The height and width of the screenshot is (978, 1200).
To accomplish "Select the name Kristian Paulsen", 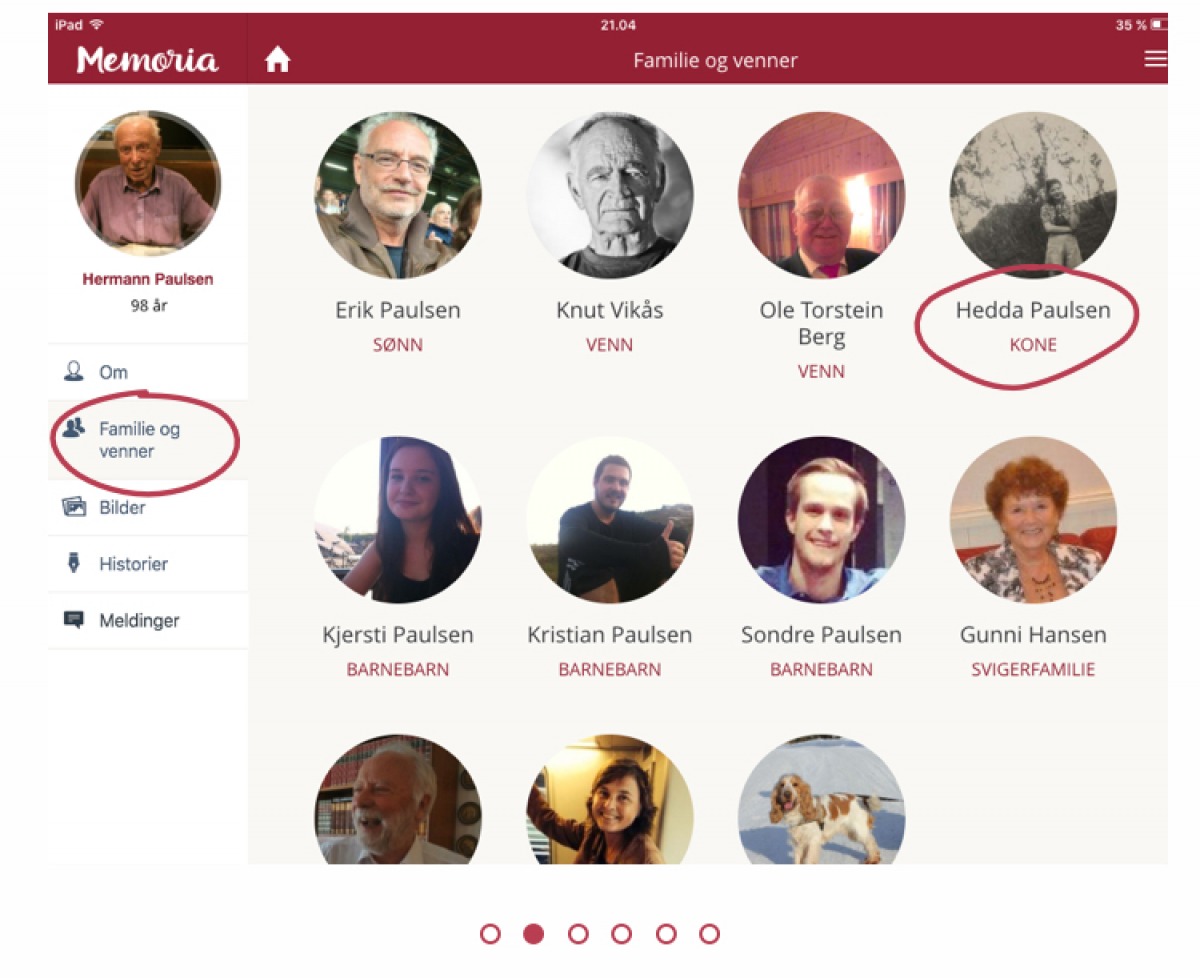I will (x=610, y=635).
